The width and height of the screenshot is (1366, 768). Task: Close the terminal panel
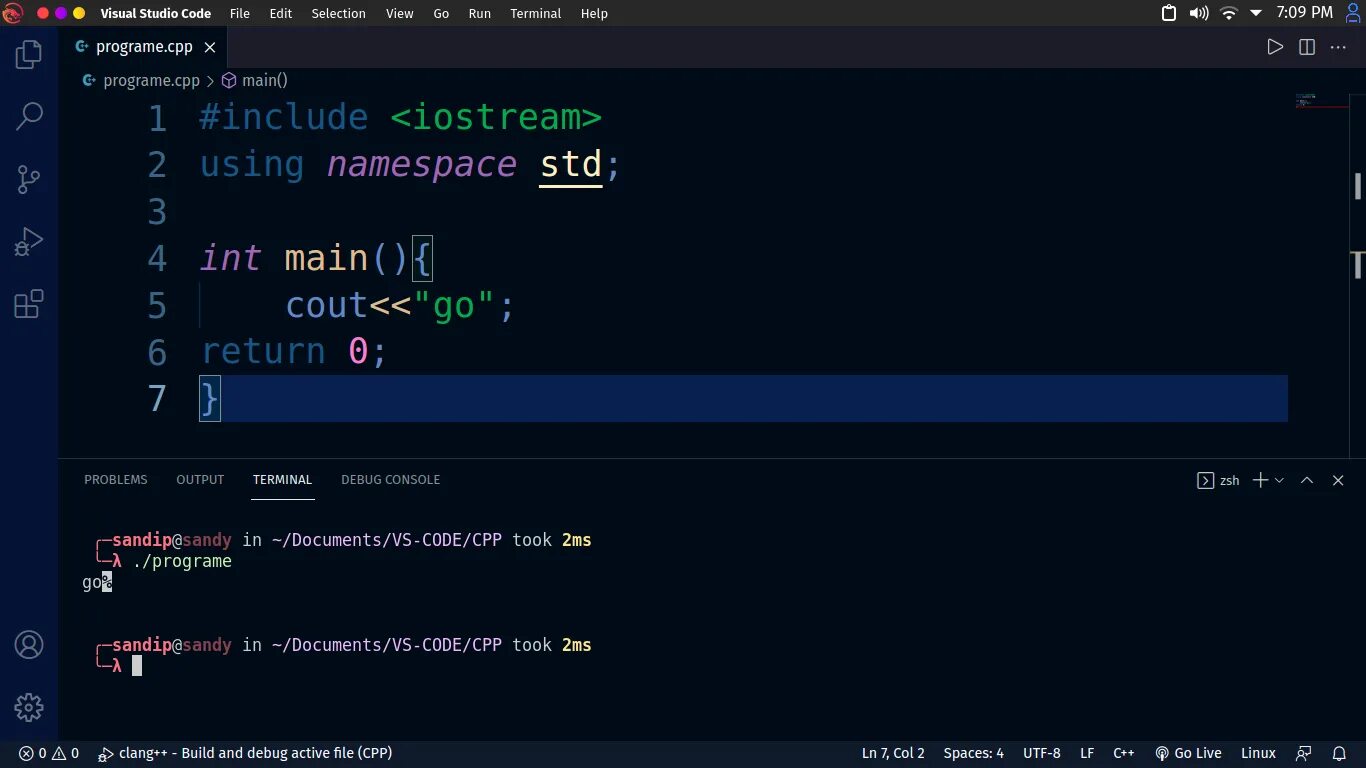tap(1338, 480)
